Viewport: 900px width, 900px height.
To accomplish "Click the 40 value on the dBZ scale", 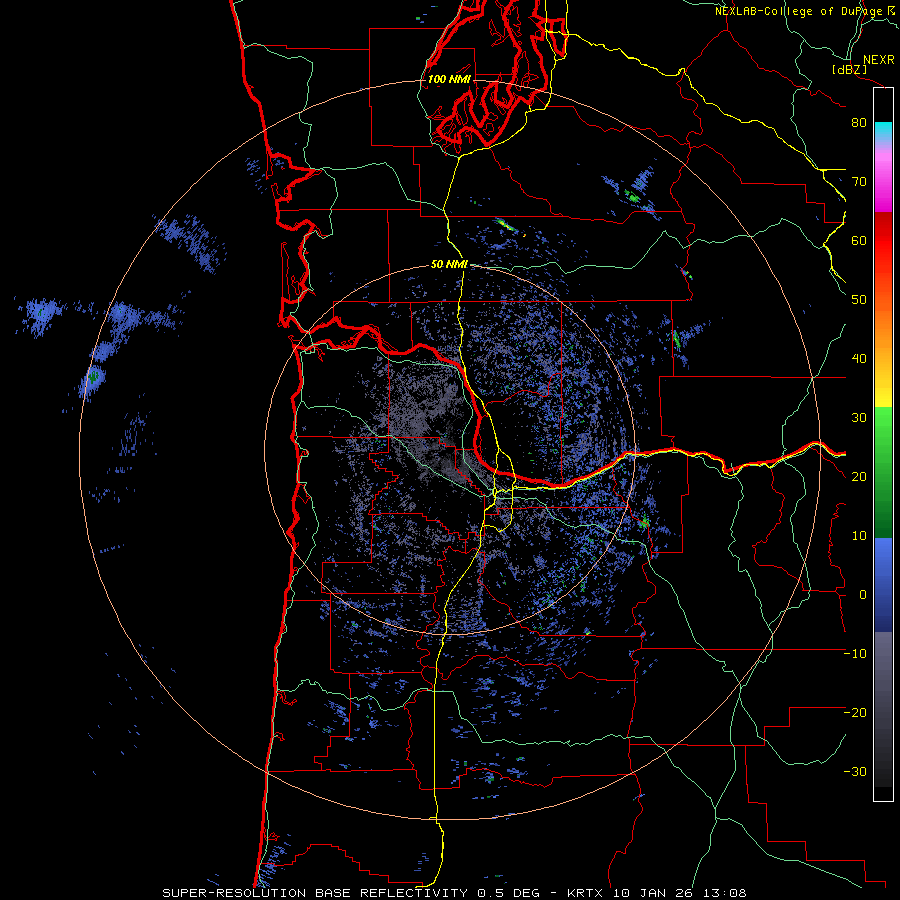I will click(x=859, y=359).
